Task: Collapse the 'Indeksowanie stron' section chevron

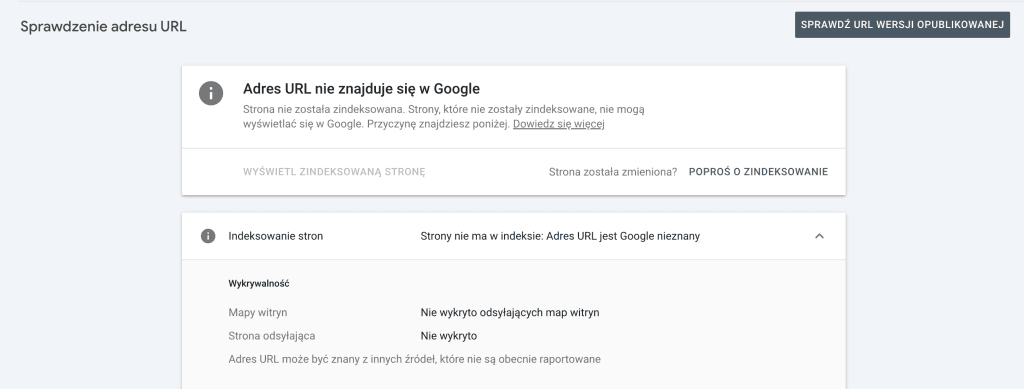Action: (819, 236)
